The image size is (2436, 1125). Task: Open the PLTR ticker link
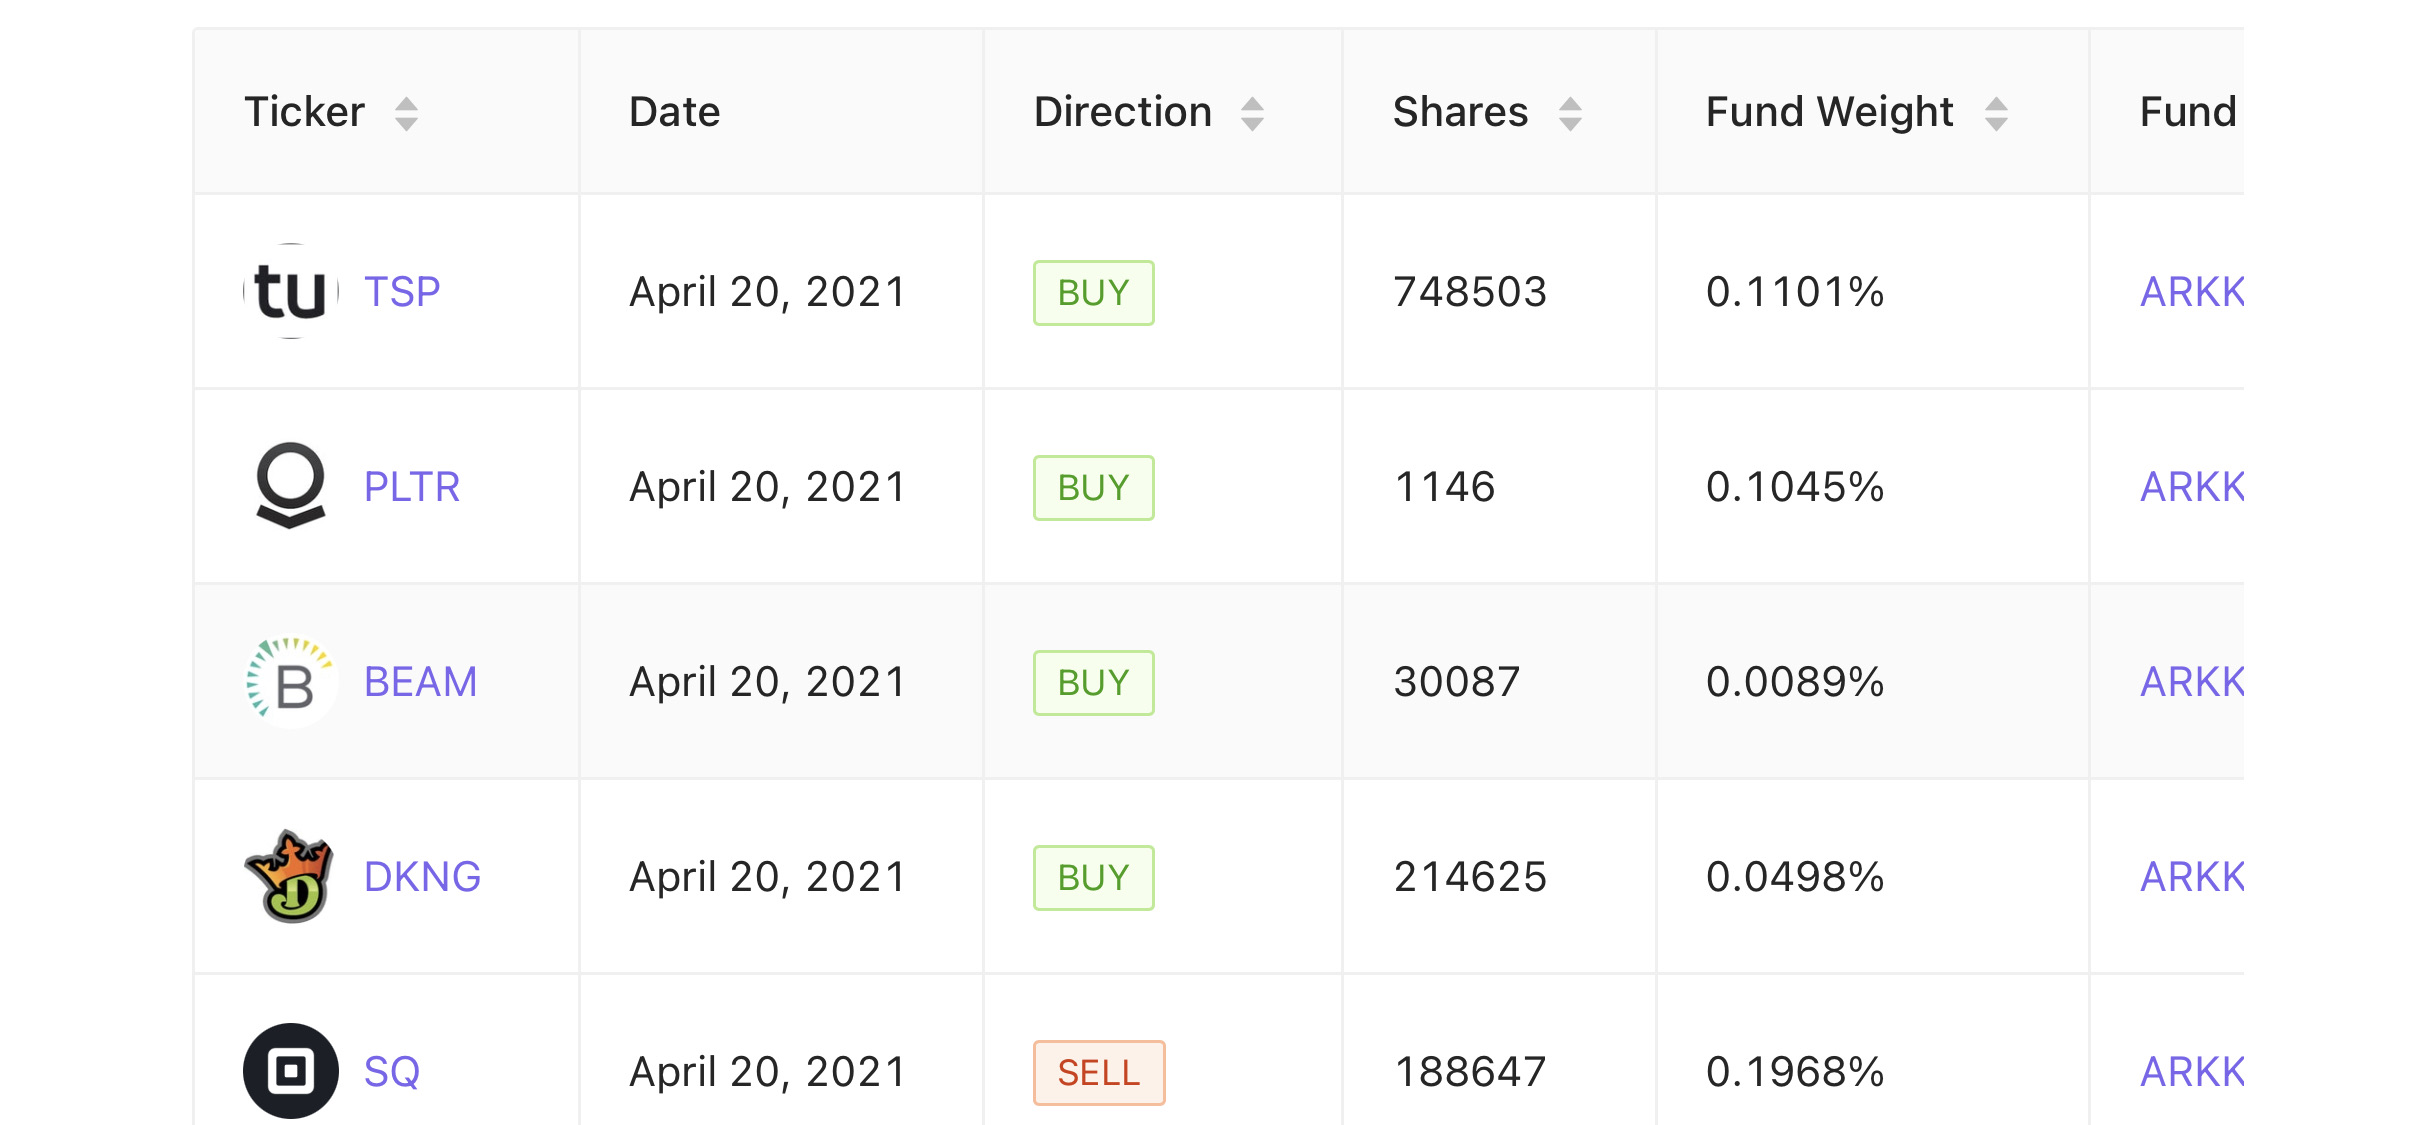(x=412, y=487)
